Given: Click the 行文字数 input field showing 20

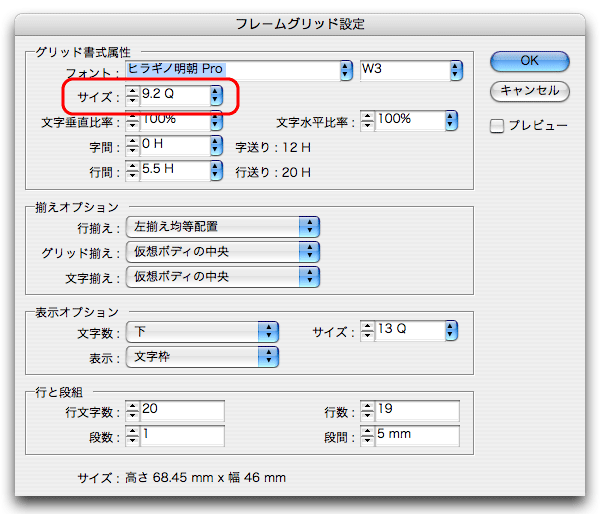Looking at the screenshot, I should pos(182,411).
